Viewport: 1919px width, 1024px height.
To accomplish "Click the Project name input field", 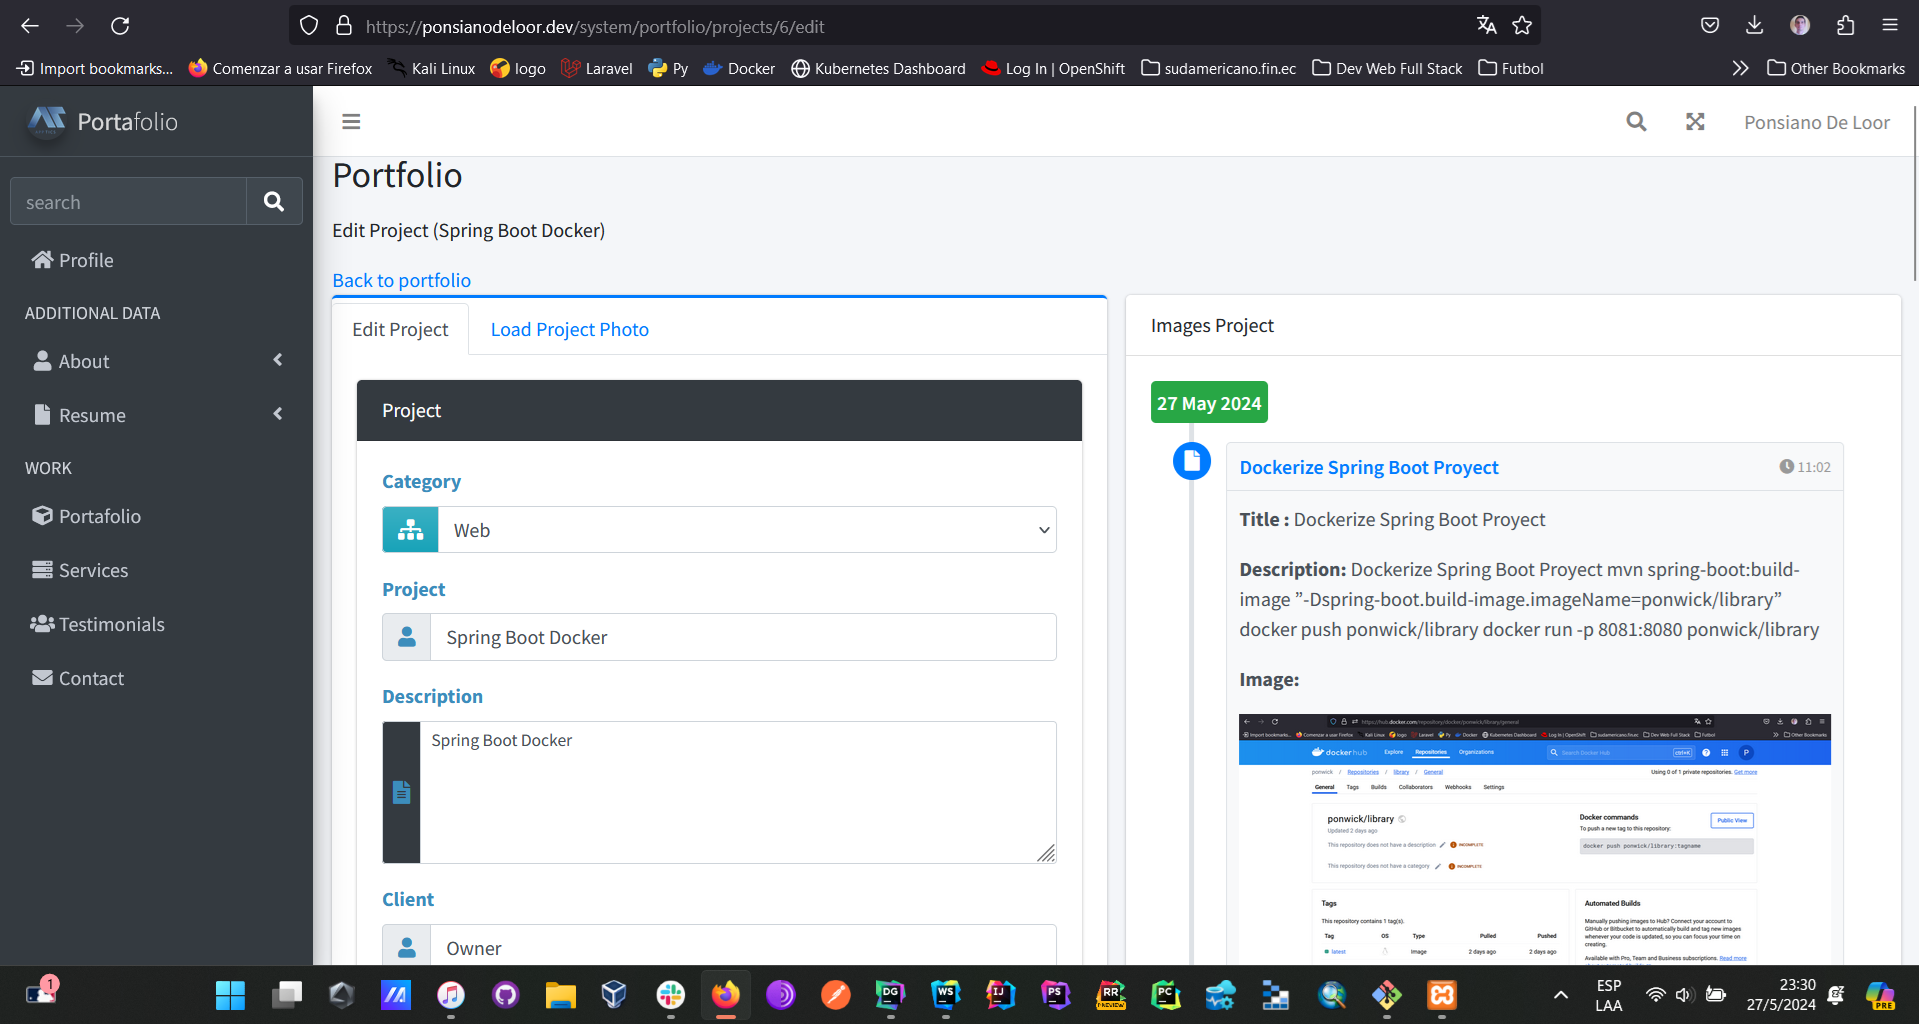I will (742, 638).
